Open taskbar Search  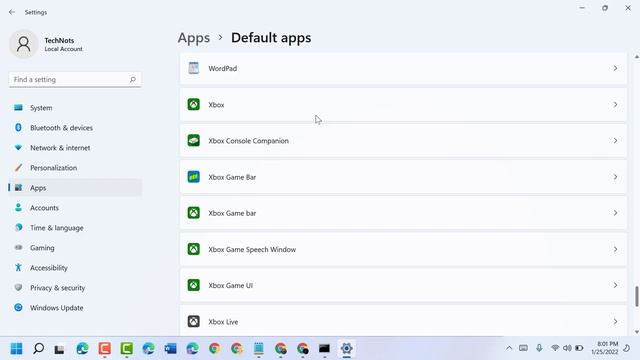pos(38,349)
